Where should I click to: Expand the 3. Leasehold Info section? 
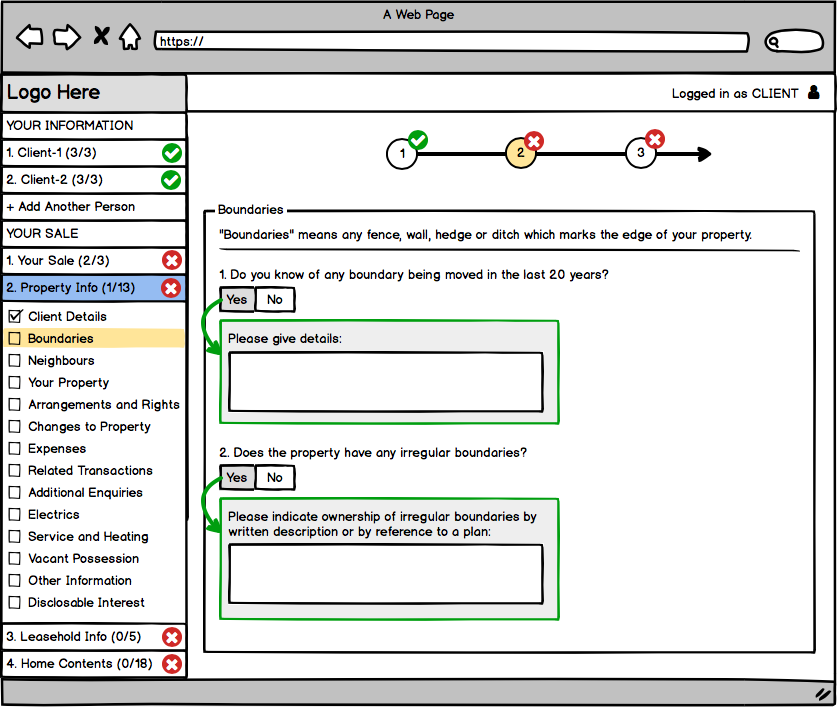pyautogui.click(x=73, y=637)
